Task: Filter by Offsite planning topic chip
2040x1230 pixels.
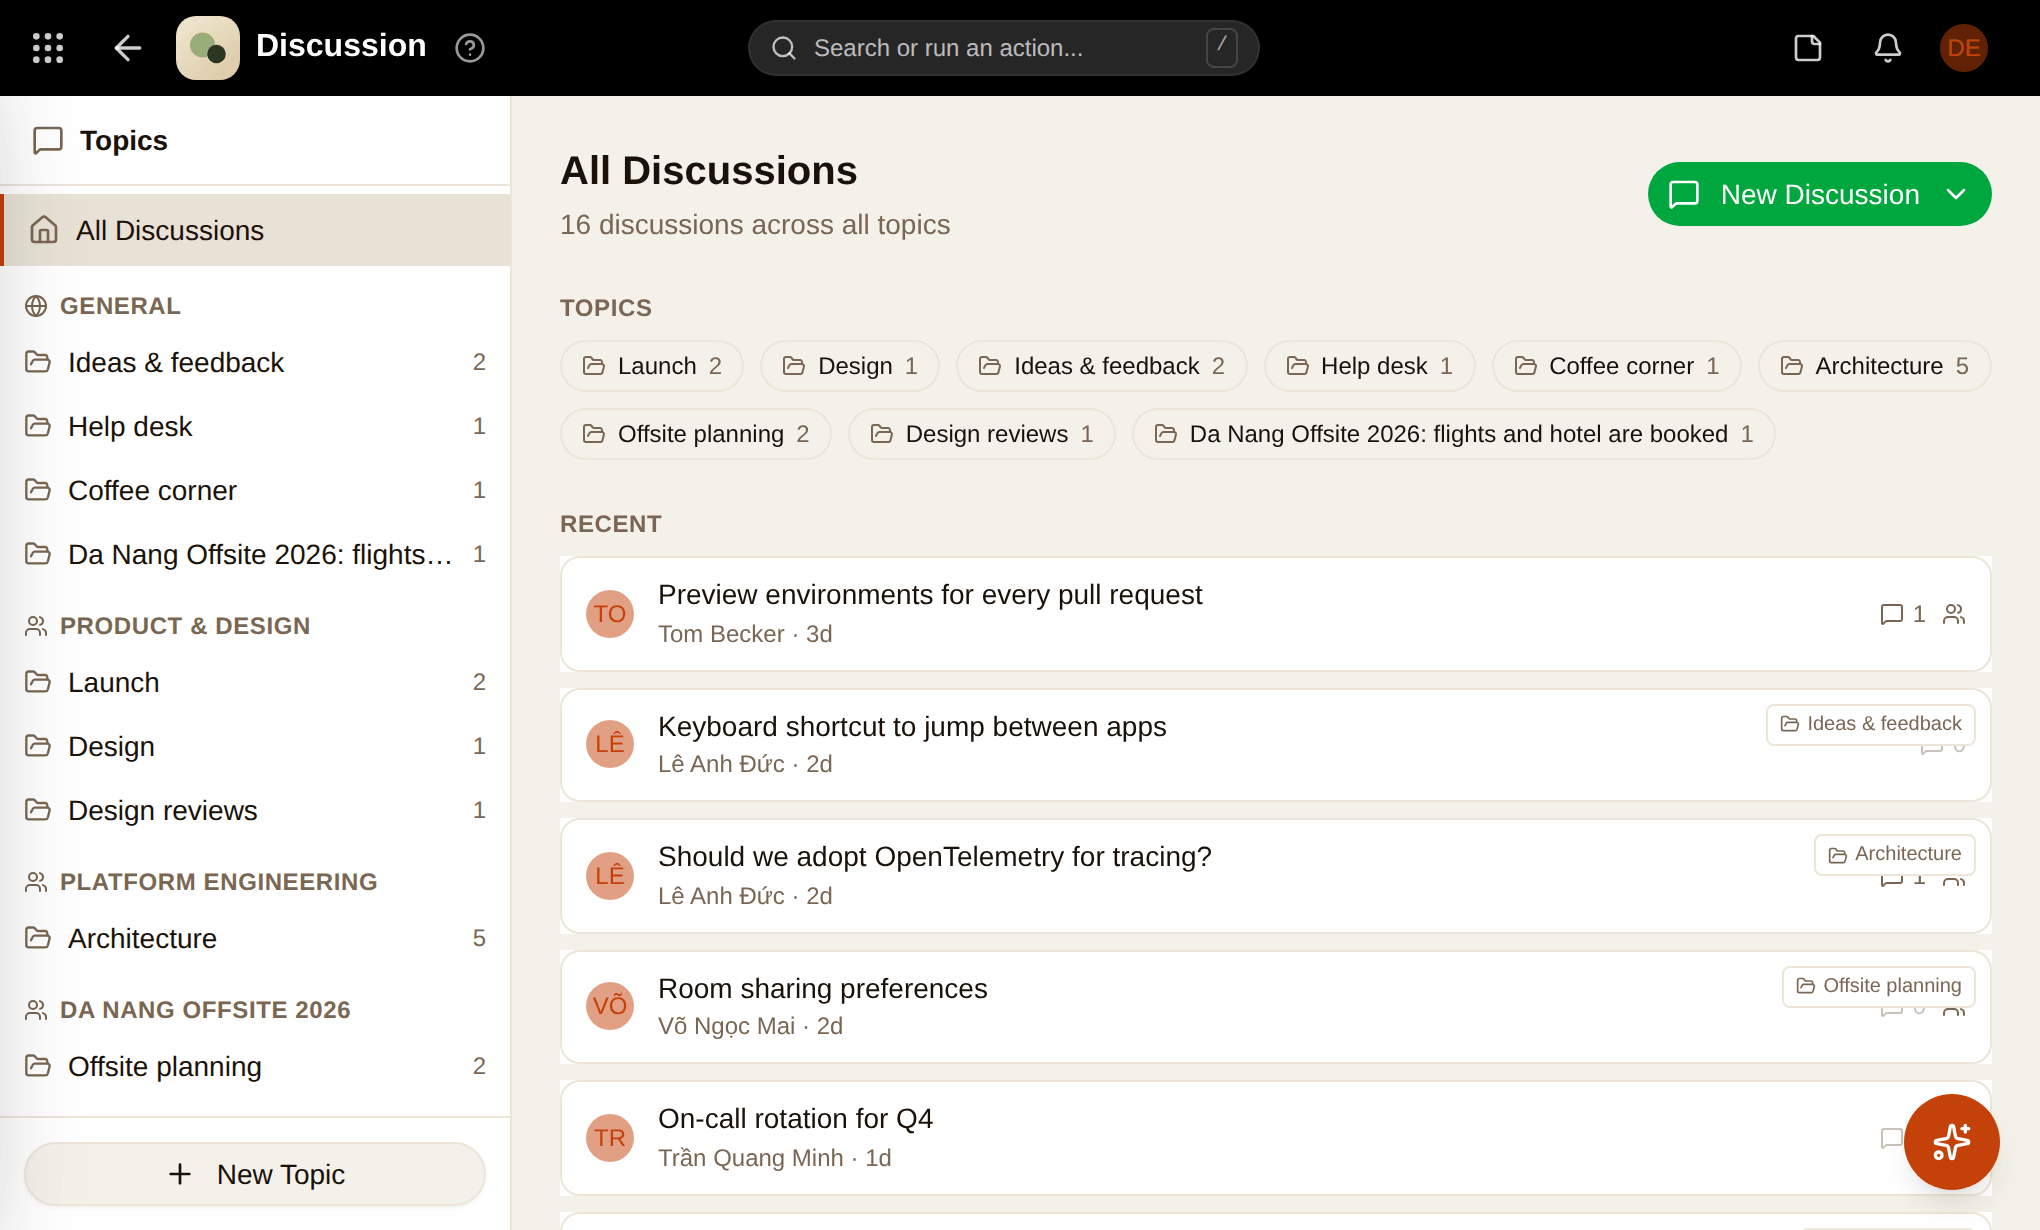Action: click(696, 434)
